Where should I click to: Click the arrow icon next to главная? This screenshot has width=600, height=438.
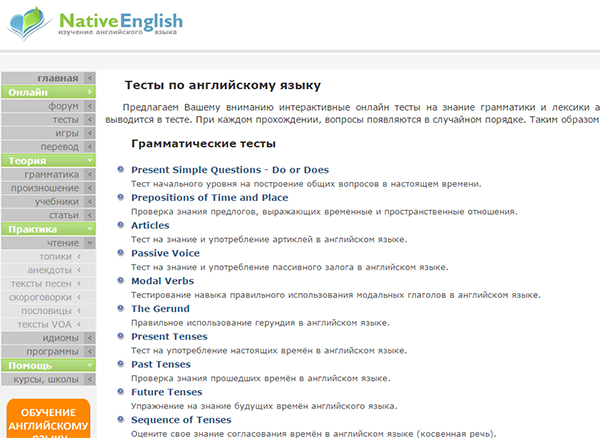point(90,78)
